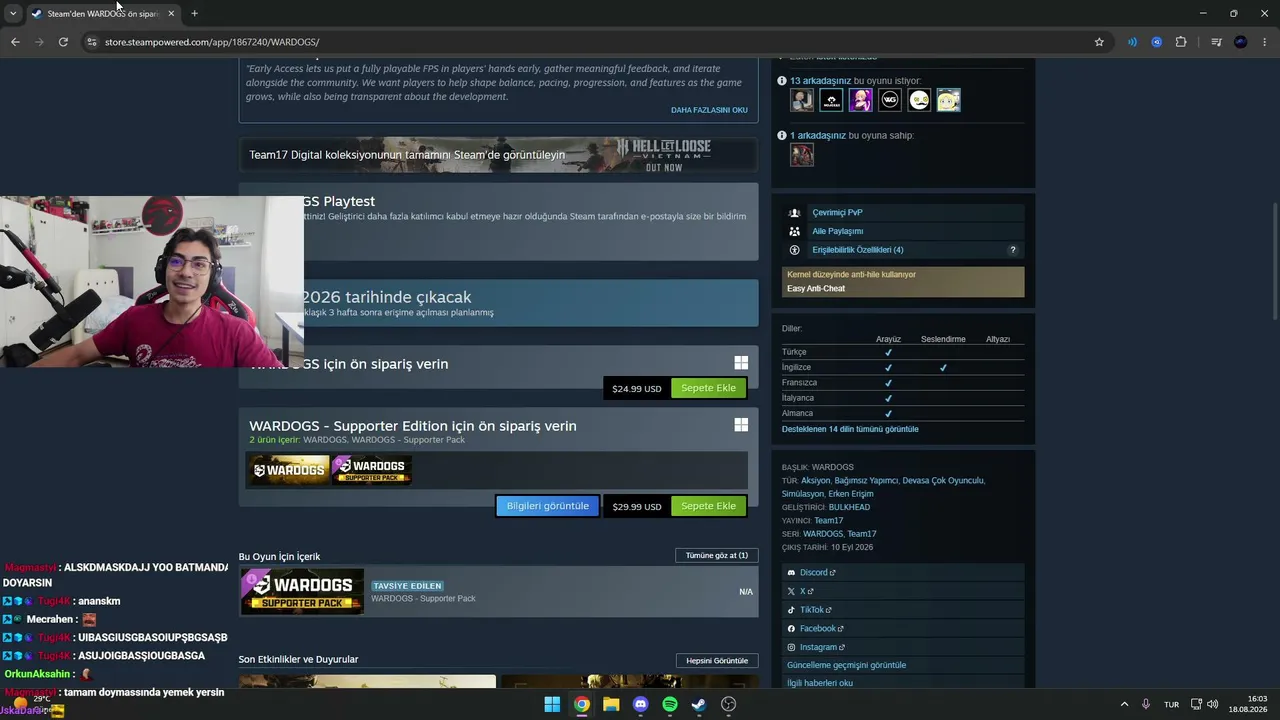Open the first friend avatar wanting this game
1280x720 pixels.
802,100
